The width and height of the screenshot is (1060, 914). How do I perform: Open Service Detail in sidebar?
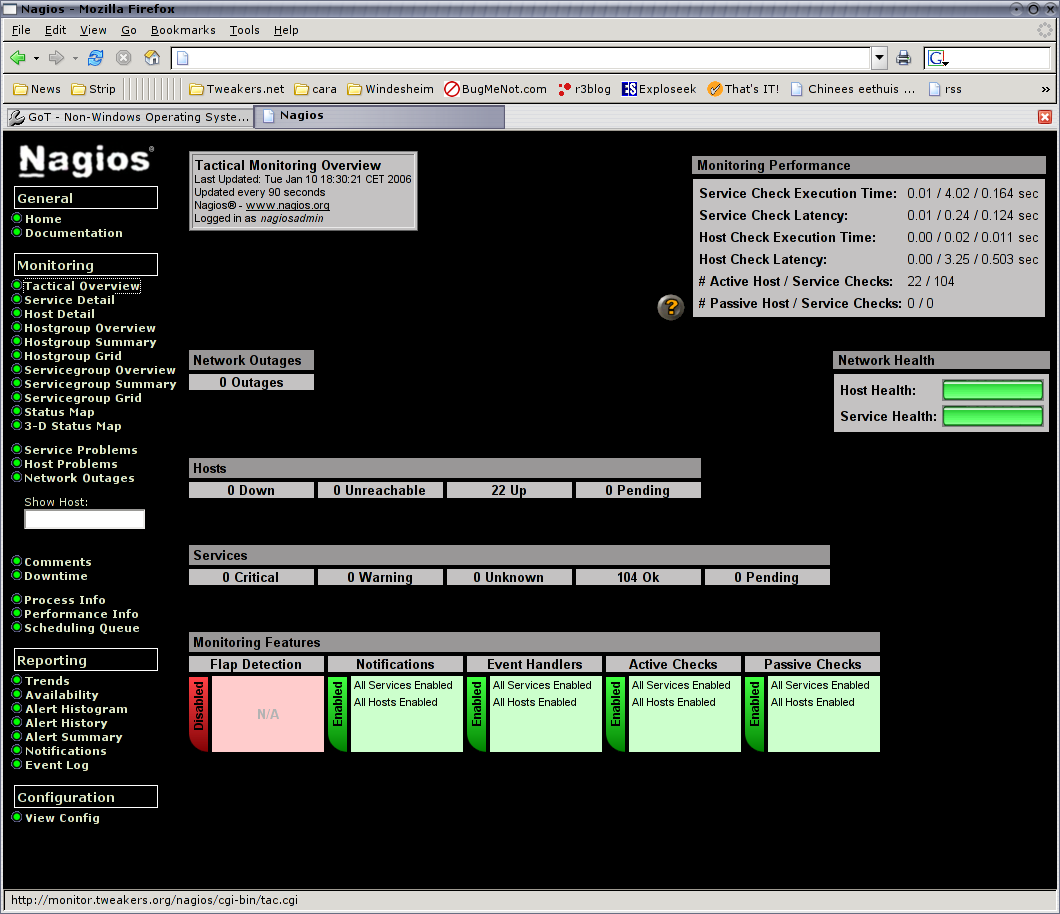tap(69, 300)
